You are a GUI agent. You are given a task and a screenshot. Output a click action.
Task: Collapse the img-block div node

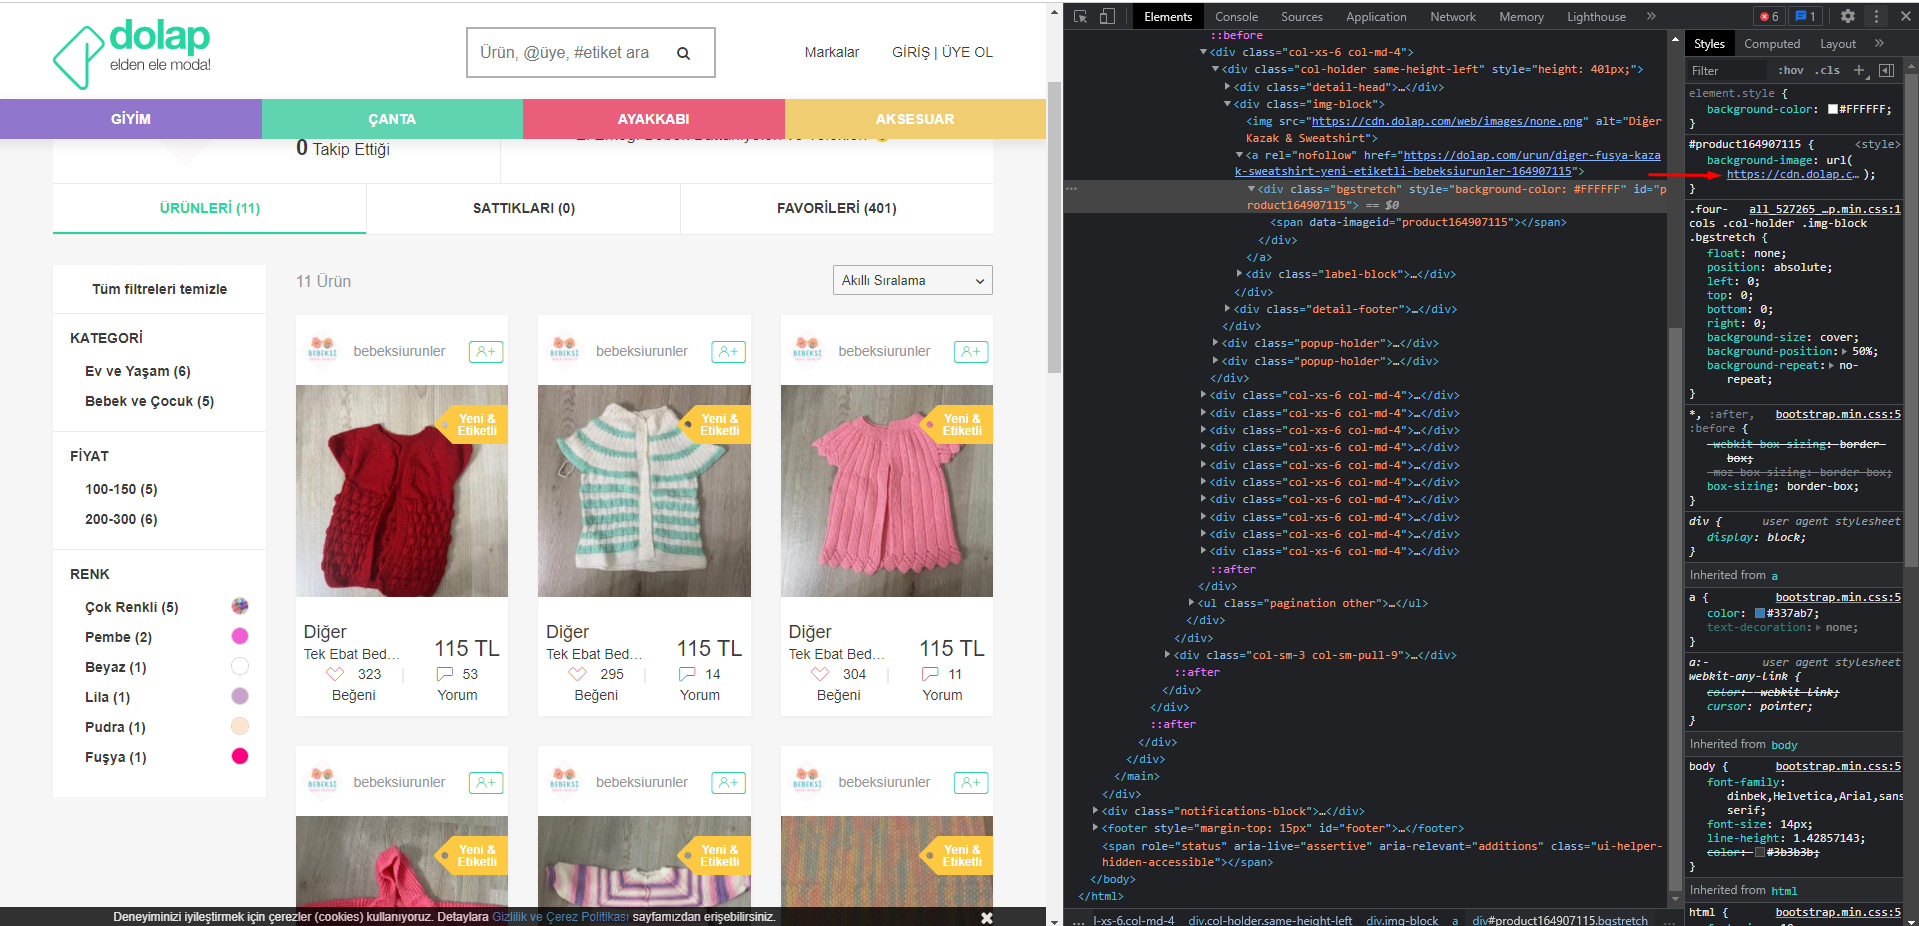(1227, 104)
